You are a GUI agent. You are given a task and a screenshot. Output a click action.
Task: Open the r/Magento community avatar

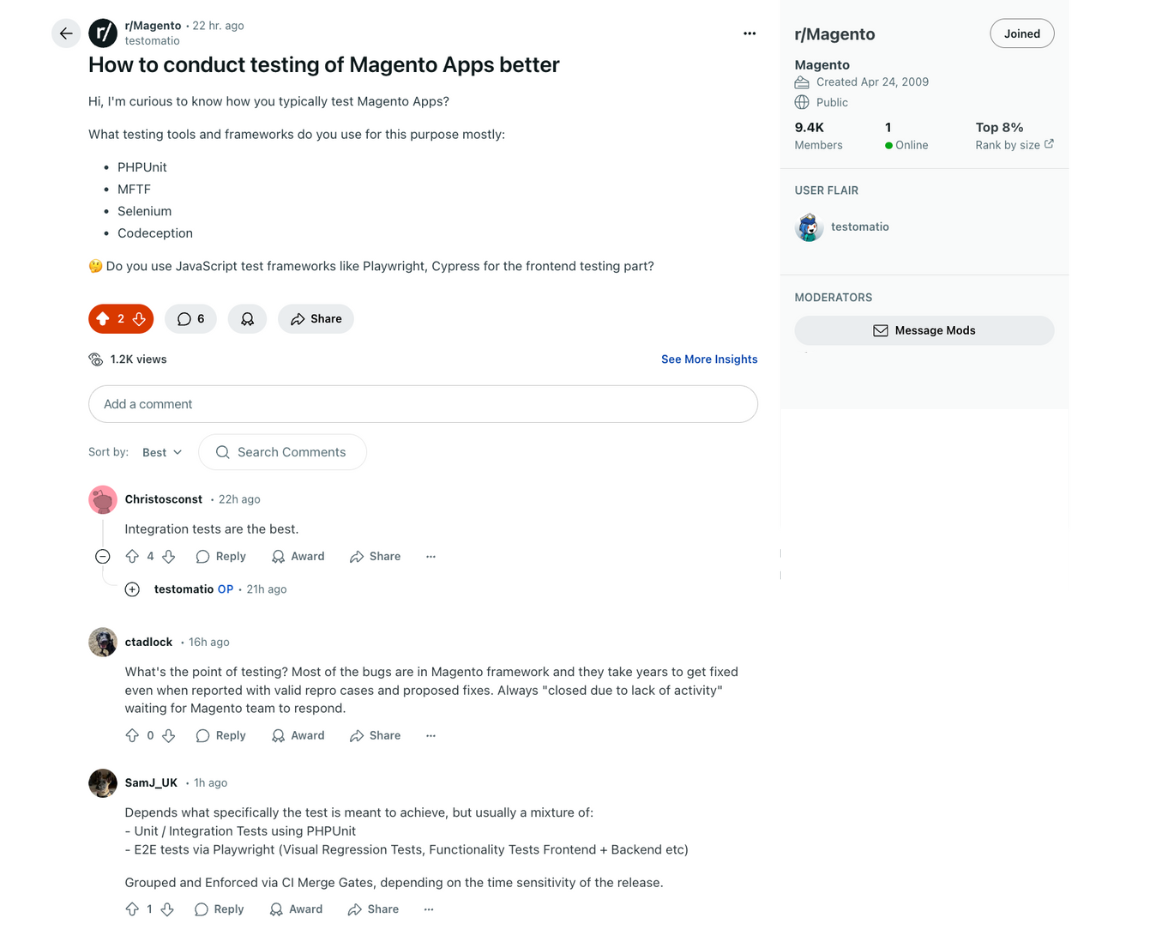pos(103,33)
